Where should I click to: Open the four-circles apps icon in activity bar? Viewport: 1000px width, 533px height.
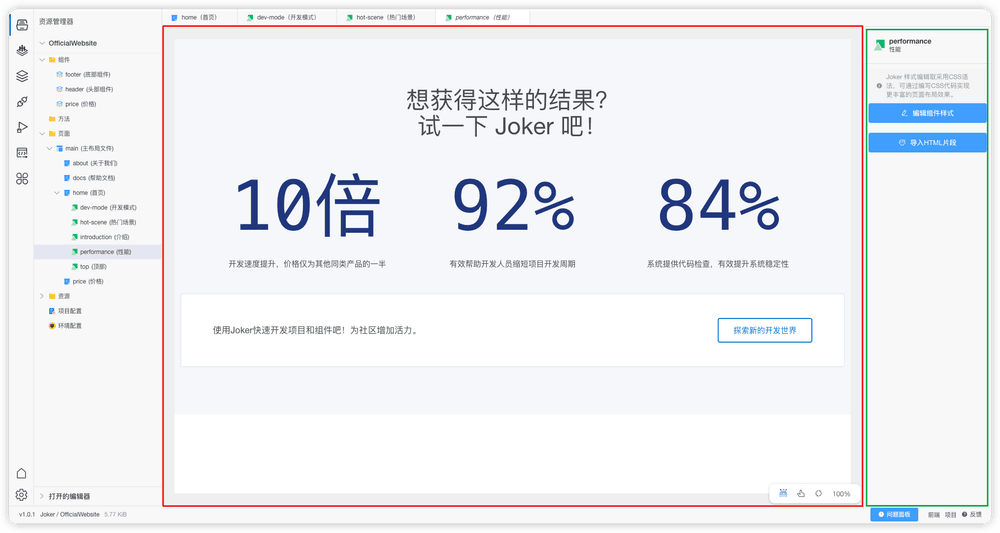(22, 179)
